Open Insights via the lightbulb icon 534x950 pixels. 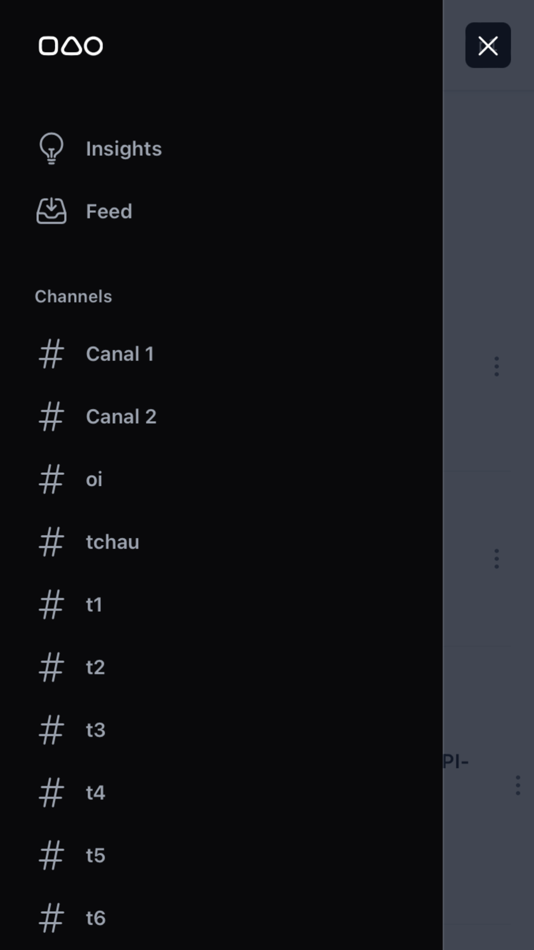pos(52,148)
